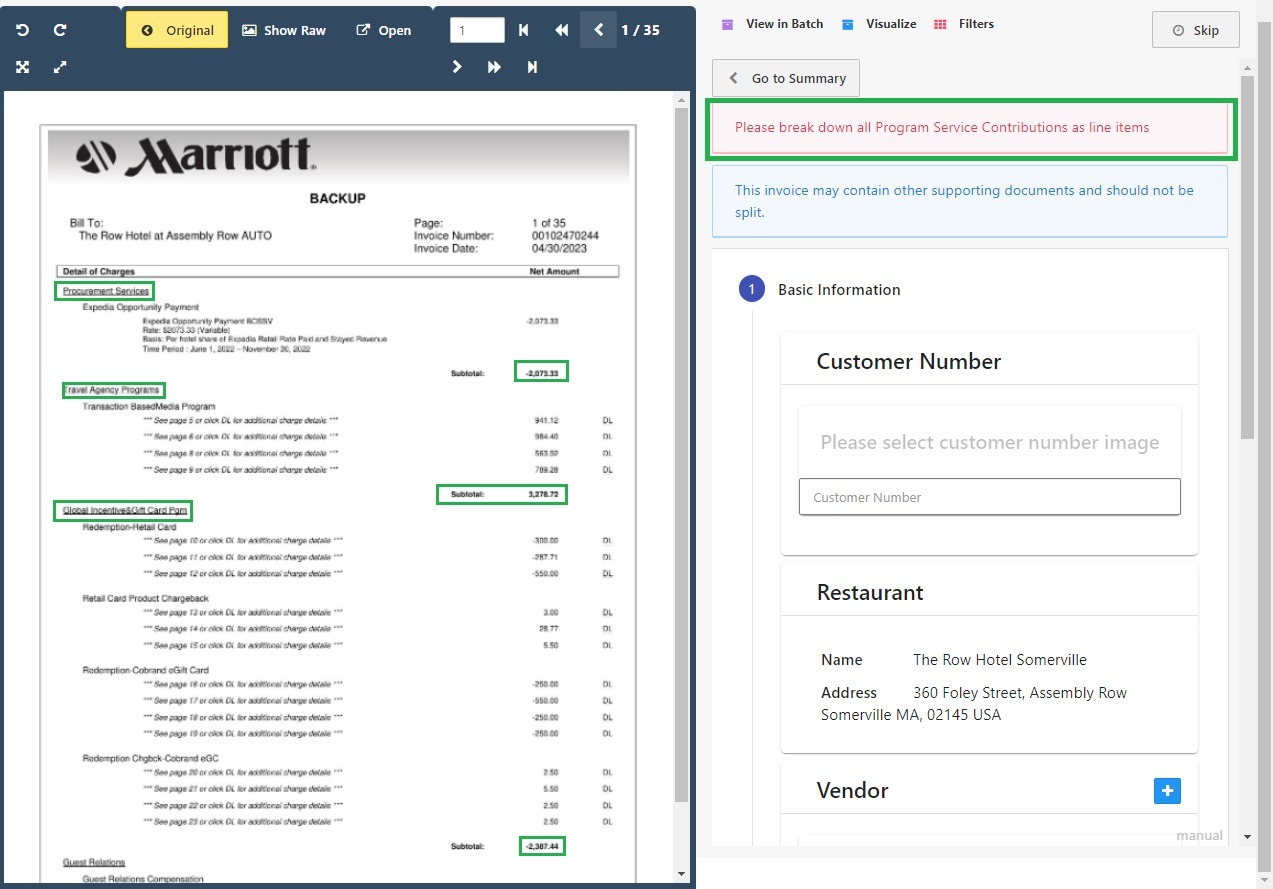Click the Procurement Services heading in invoice
Screen dimensions: 1273x889
coord(105,291)
